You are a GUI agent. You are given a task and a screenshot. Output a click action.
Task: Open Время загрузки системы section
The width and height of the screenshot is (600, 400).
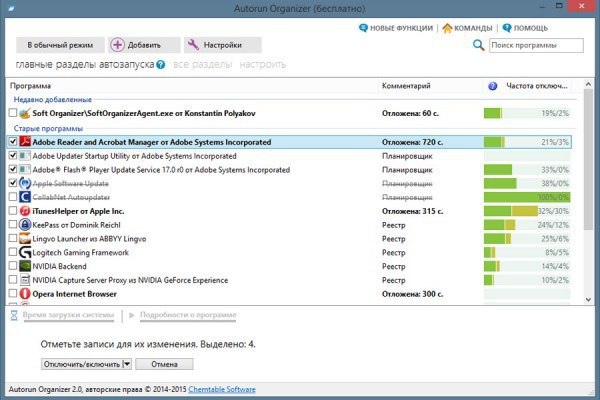pyautogui.click(x=68, y=315)
